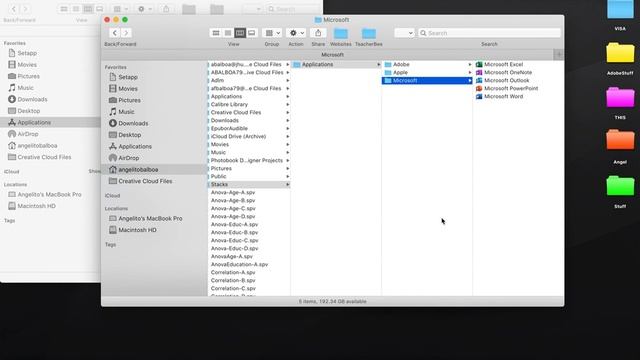
Task: Select Macintosh HD in front sidebar
Action: pos(153,230)
